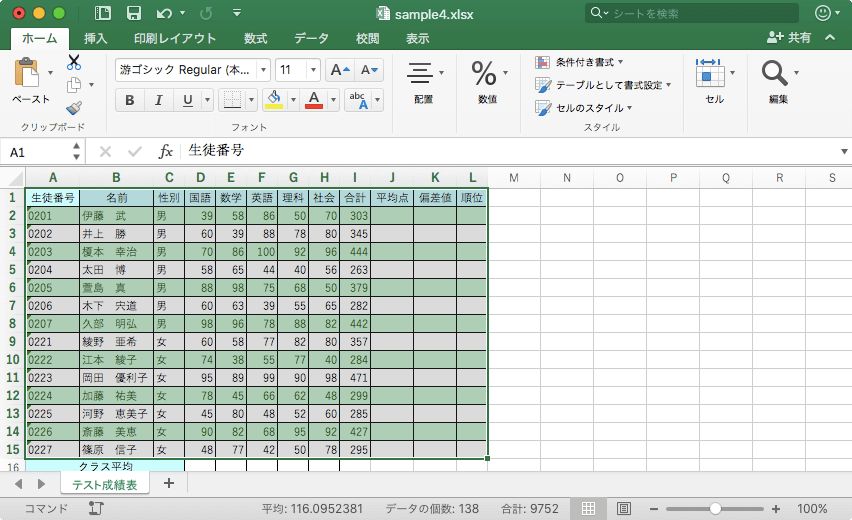Add a new sheet with plus
Viewport: 852px width, 520px height.
[x=169, y=483]
